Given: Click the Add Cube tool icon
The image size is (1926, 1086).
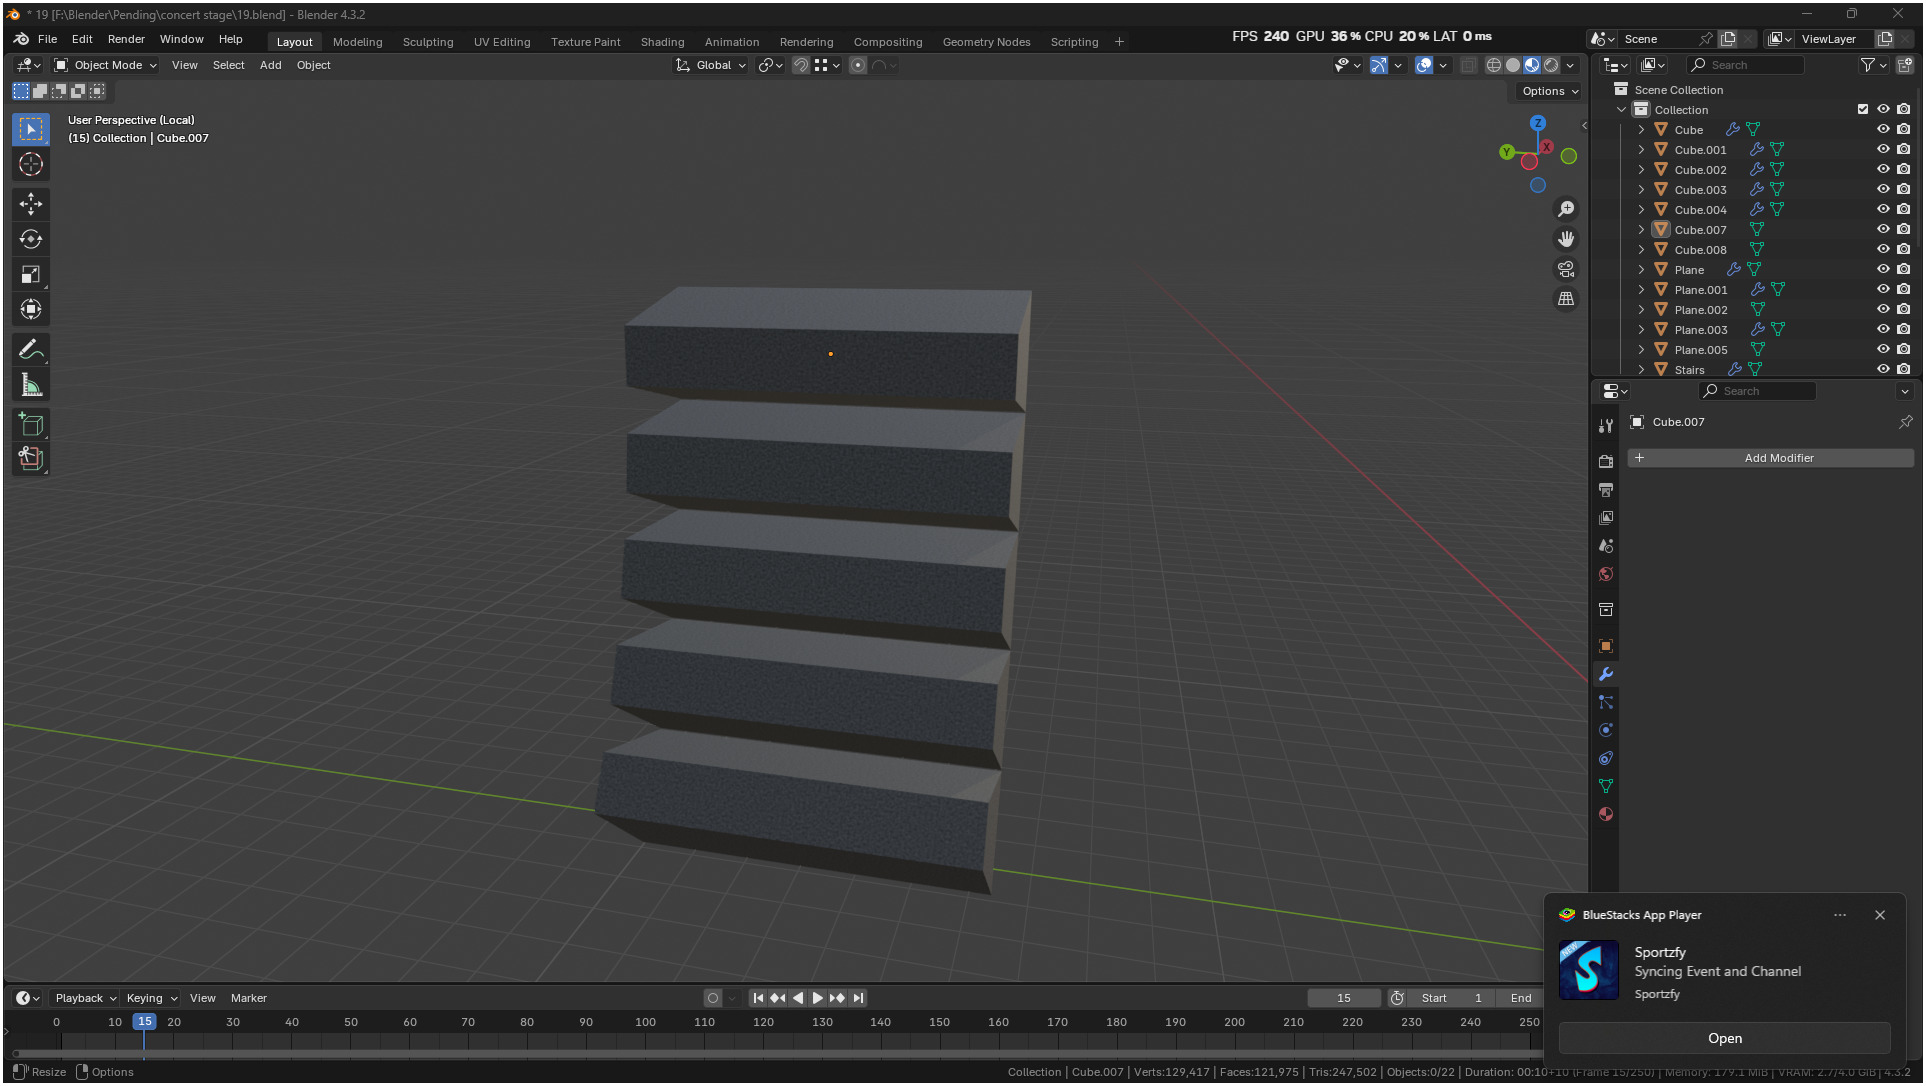Looking at the screenshot, I should click(31, 425).
